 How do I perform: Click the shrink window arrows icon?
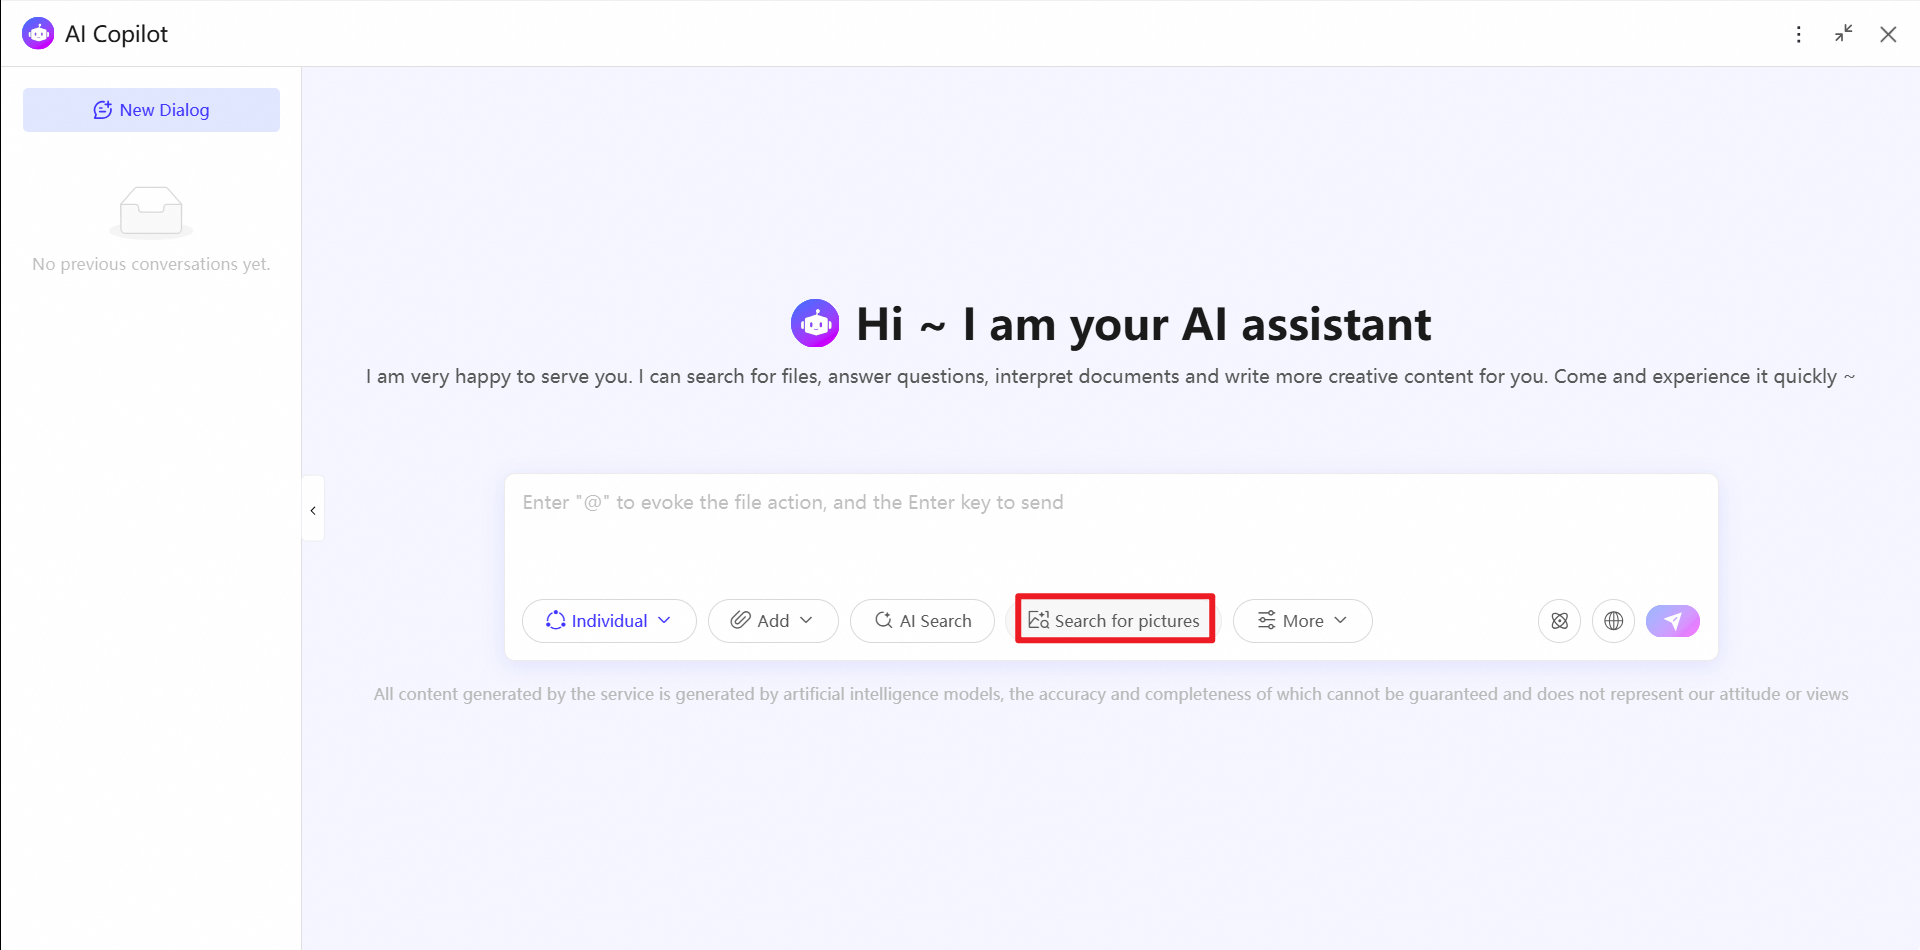click(1843, 34)
